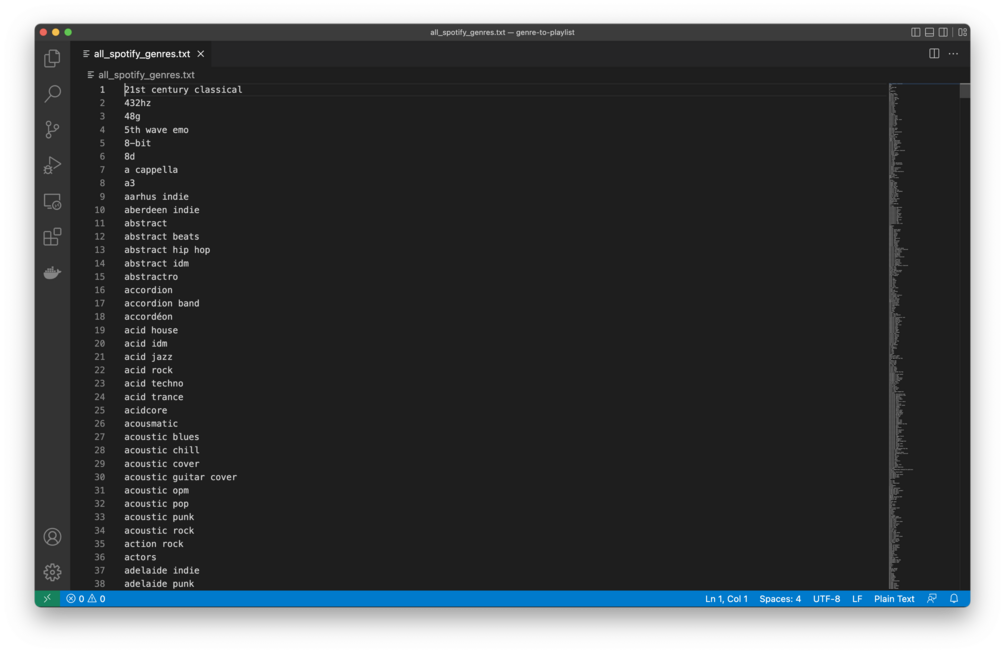Open the editor More Actions menu
This screenshot has height=653, width=1005.
click(x=954, y=54)
